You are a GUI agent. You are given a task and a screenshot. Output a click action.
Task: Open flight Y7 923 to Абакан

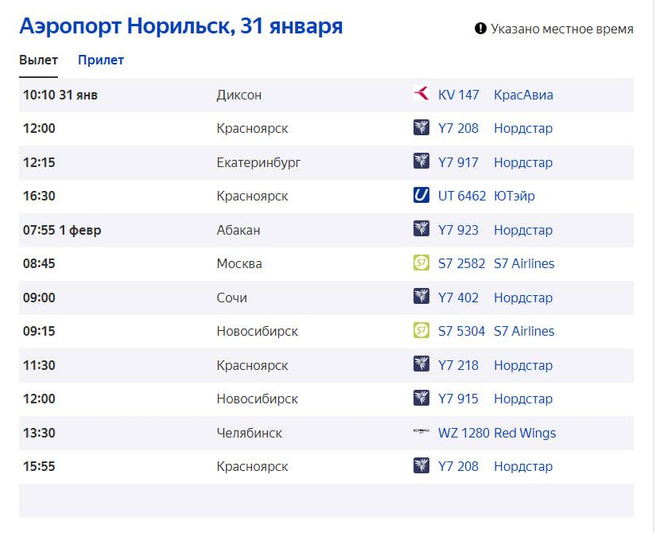459,230
